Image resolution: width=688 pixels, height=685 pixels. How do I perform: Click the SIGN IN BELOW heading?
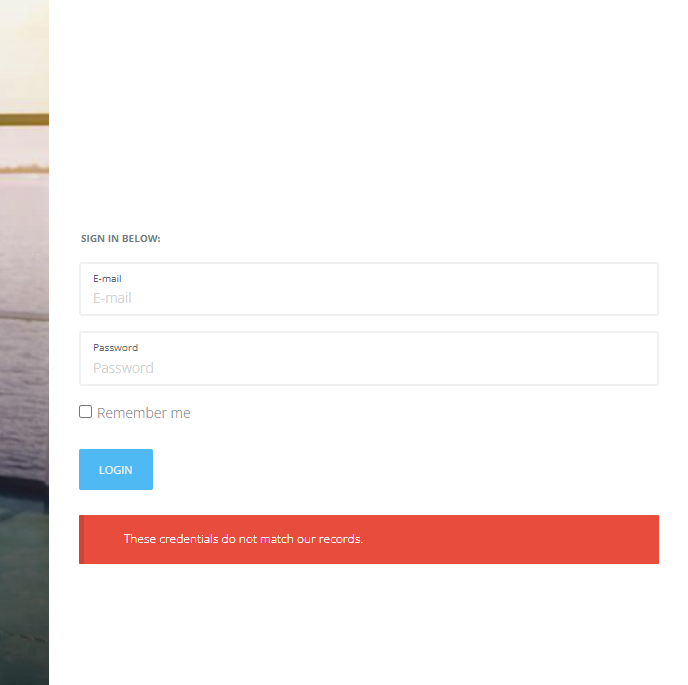tap(121, 238)
